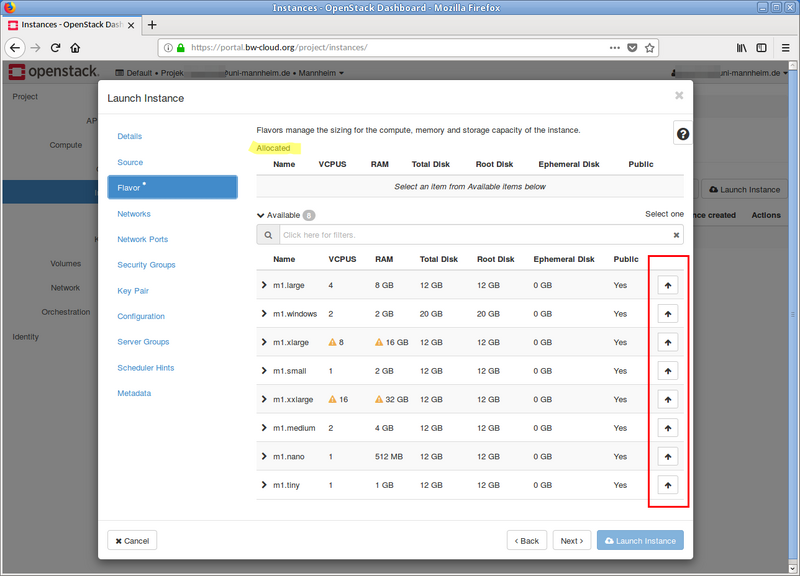Allocate the m1.nano flavor using its arrow icon
Viewport: 800px width, 576px height.
(x=667, y=456)
